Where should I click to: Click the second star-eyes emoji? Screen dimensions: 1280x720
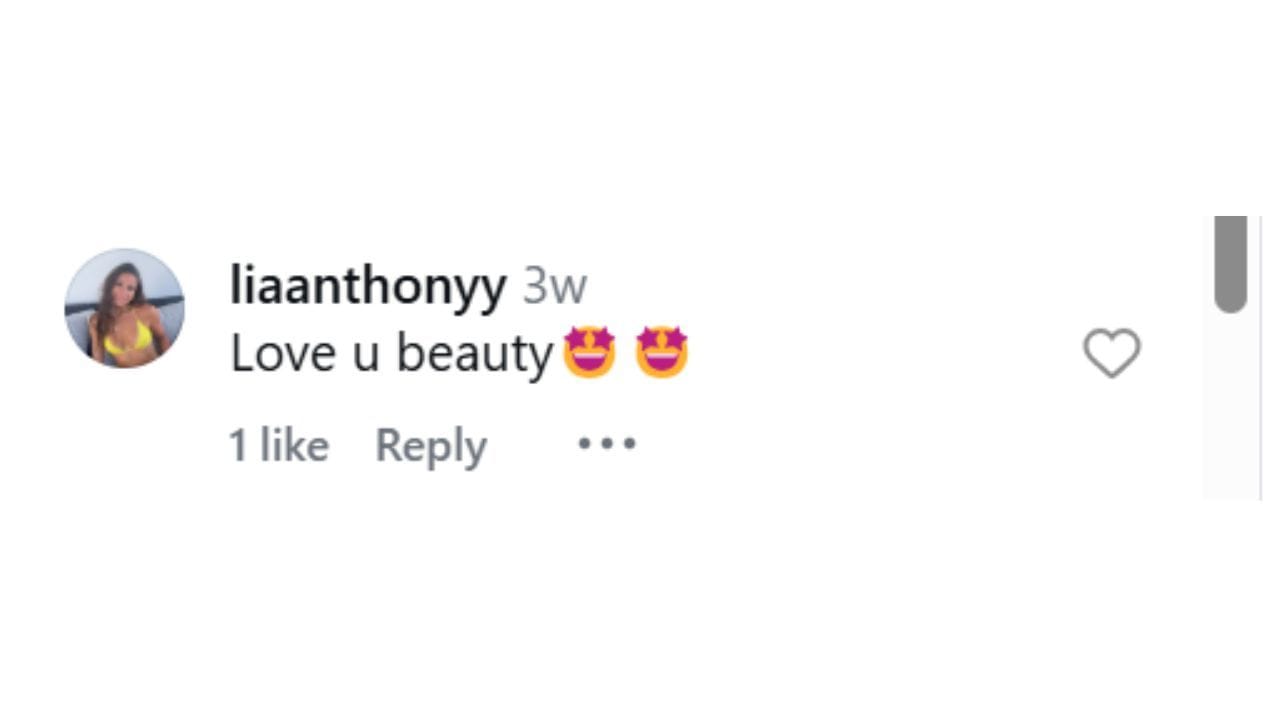point(662,353)
